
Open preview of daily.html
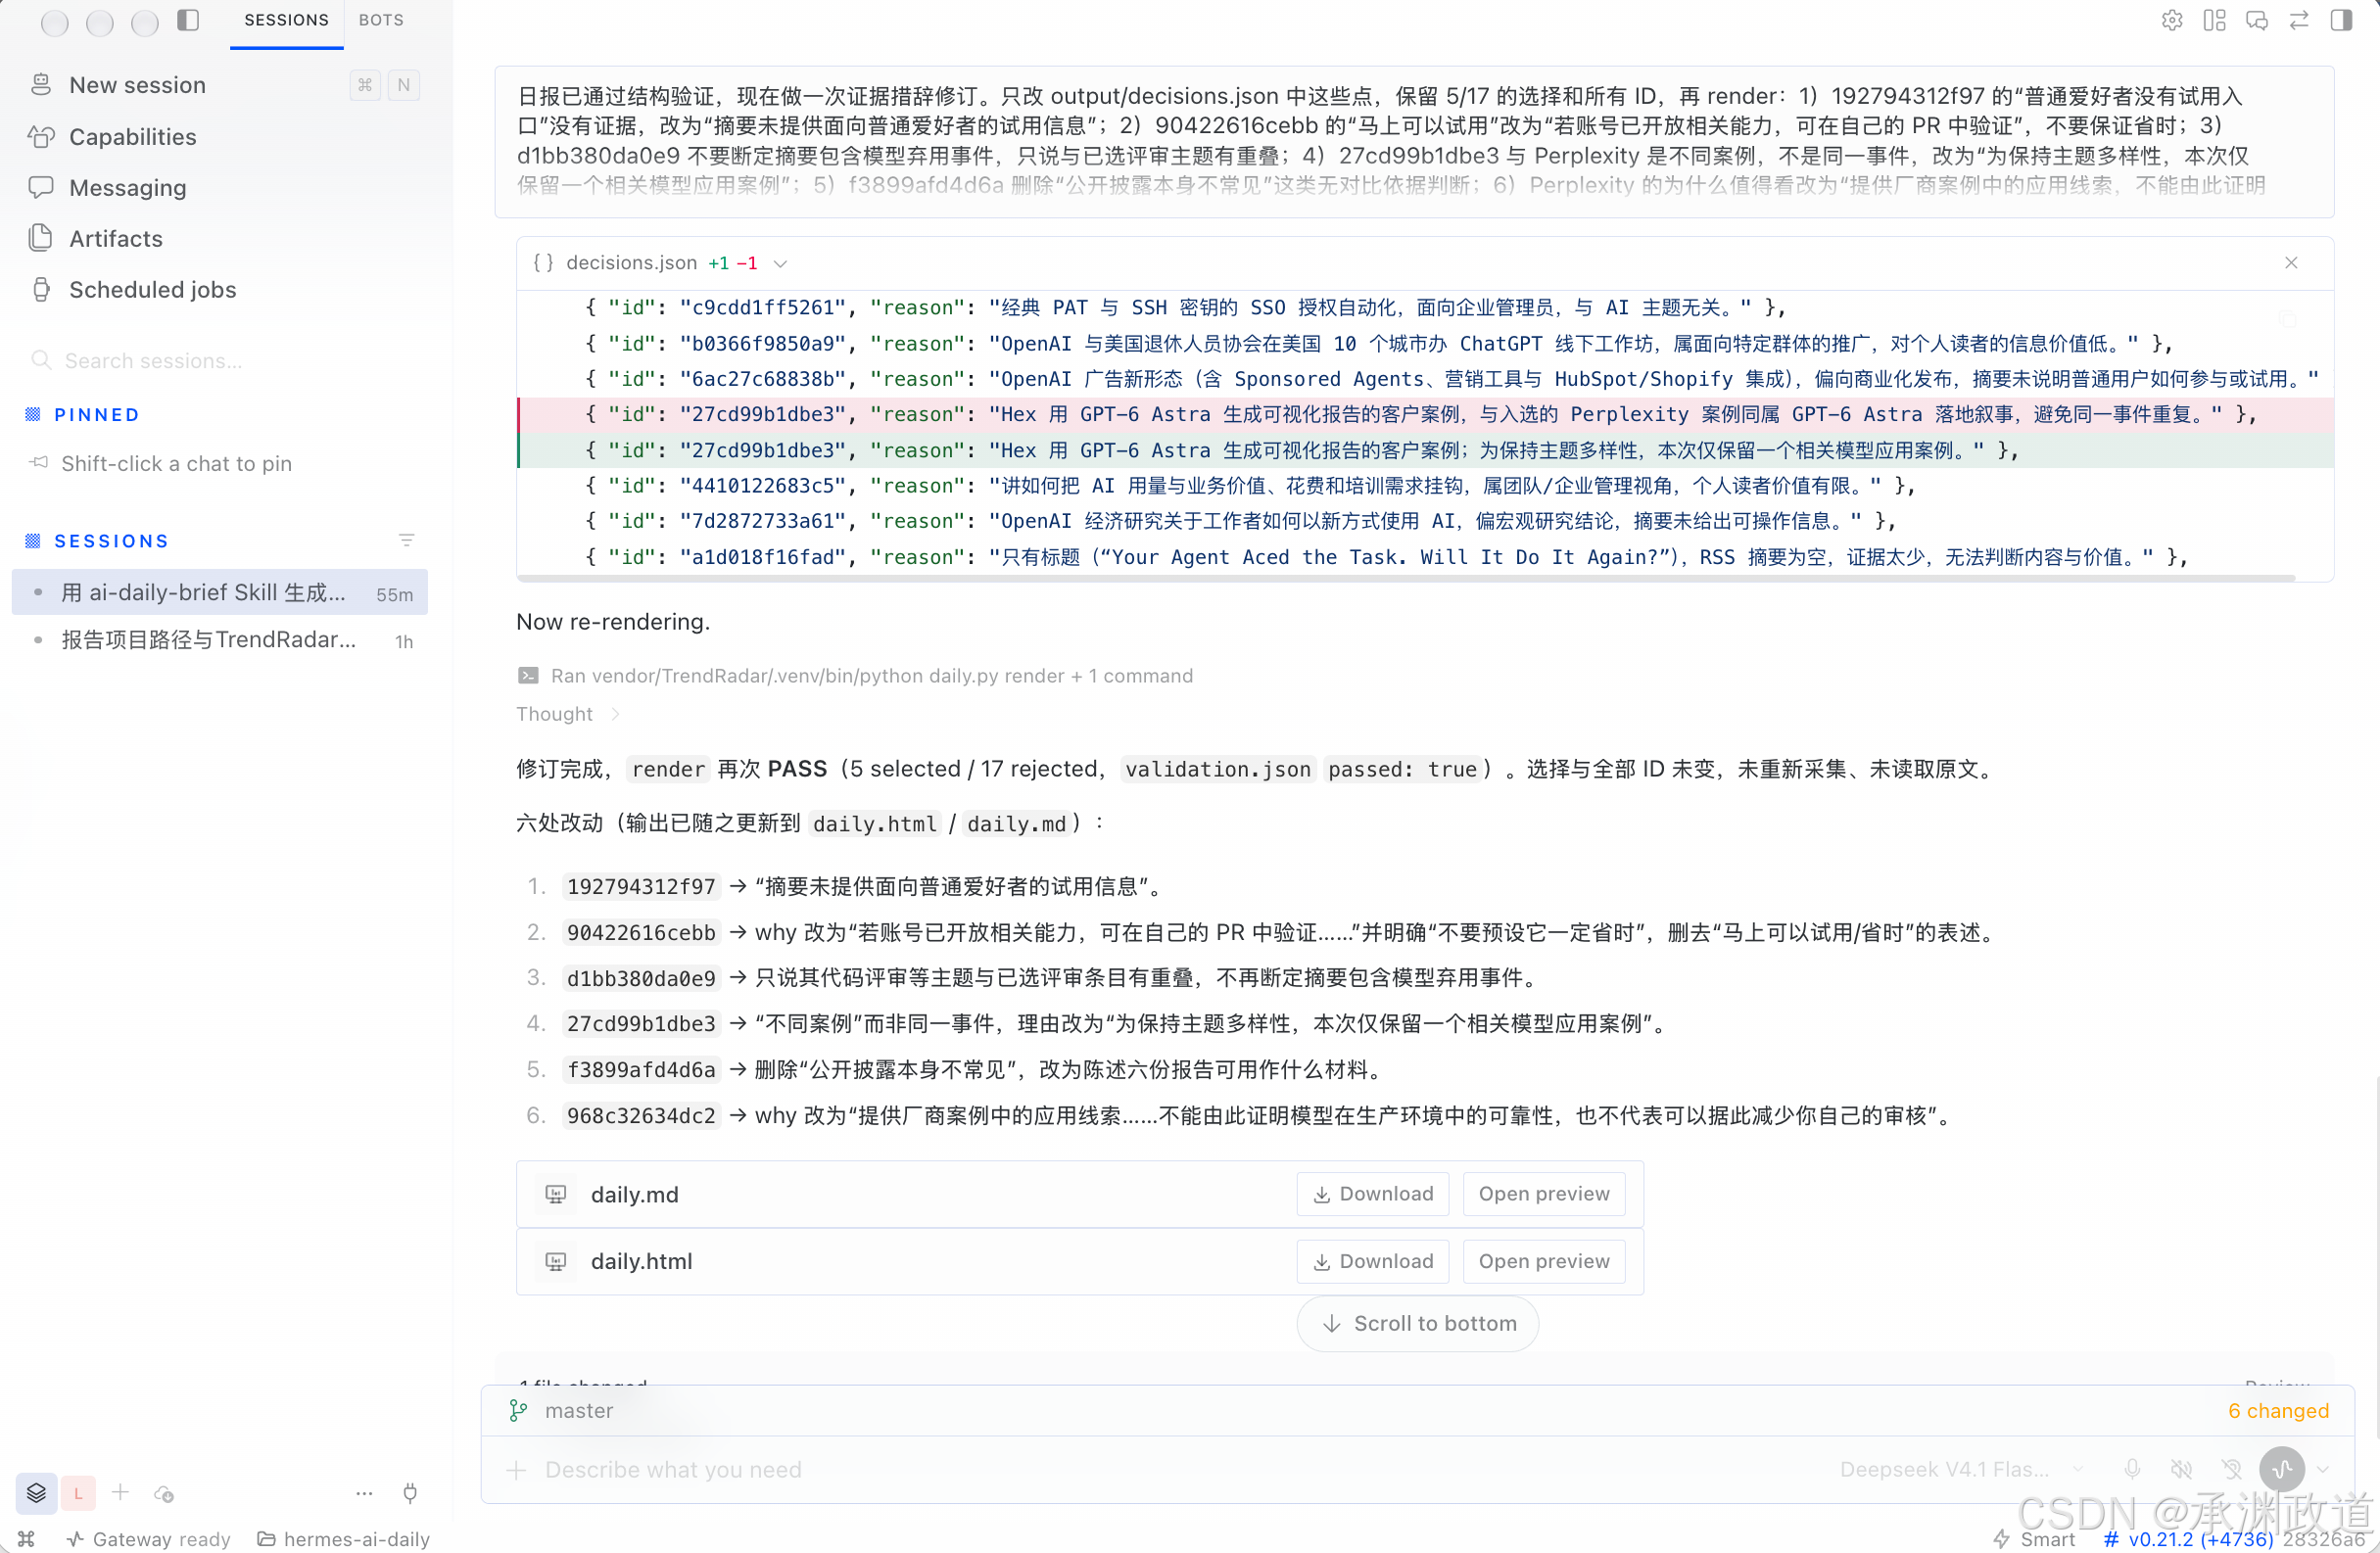coord(1543,1261)
